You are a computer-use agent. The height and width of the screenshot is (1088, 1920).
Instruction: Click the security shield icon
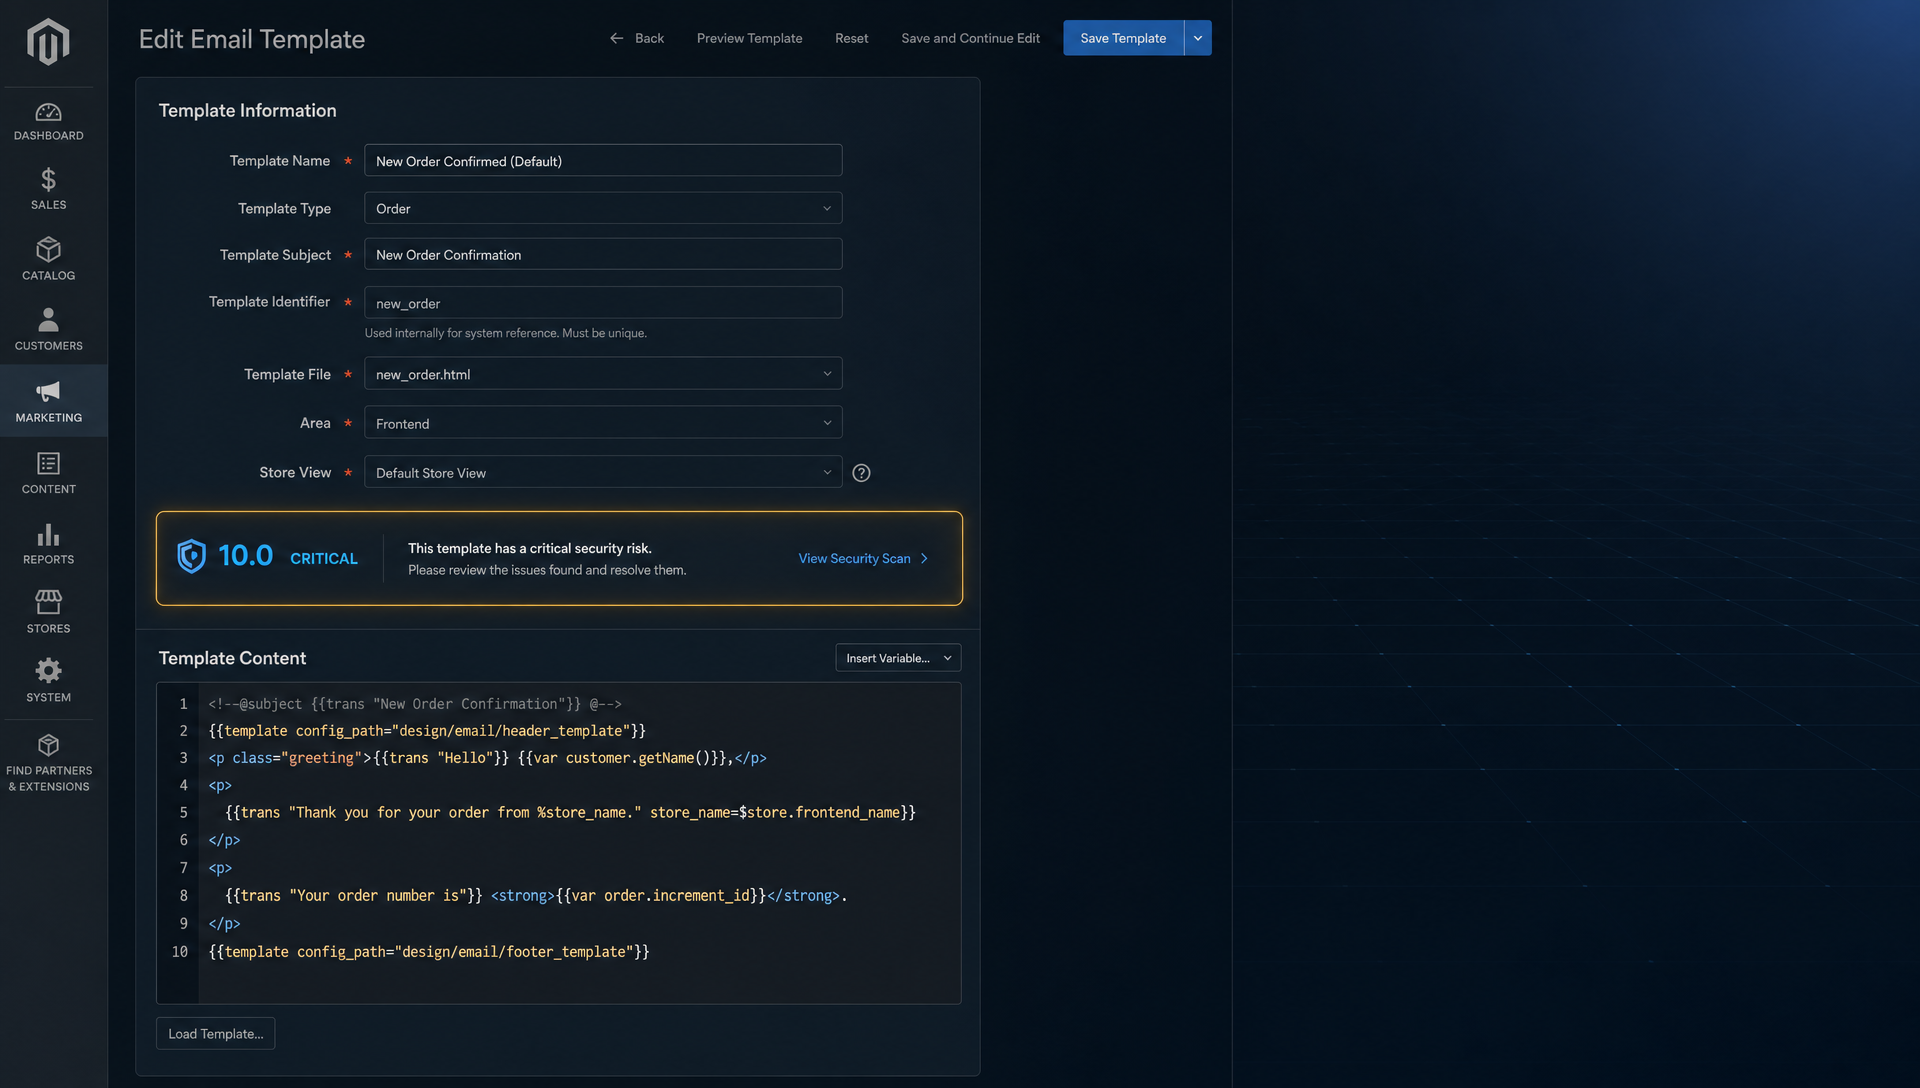point(191,556)
